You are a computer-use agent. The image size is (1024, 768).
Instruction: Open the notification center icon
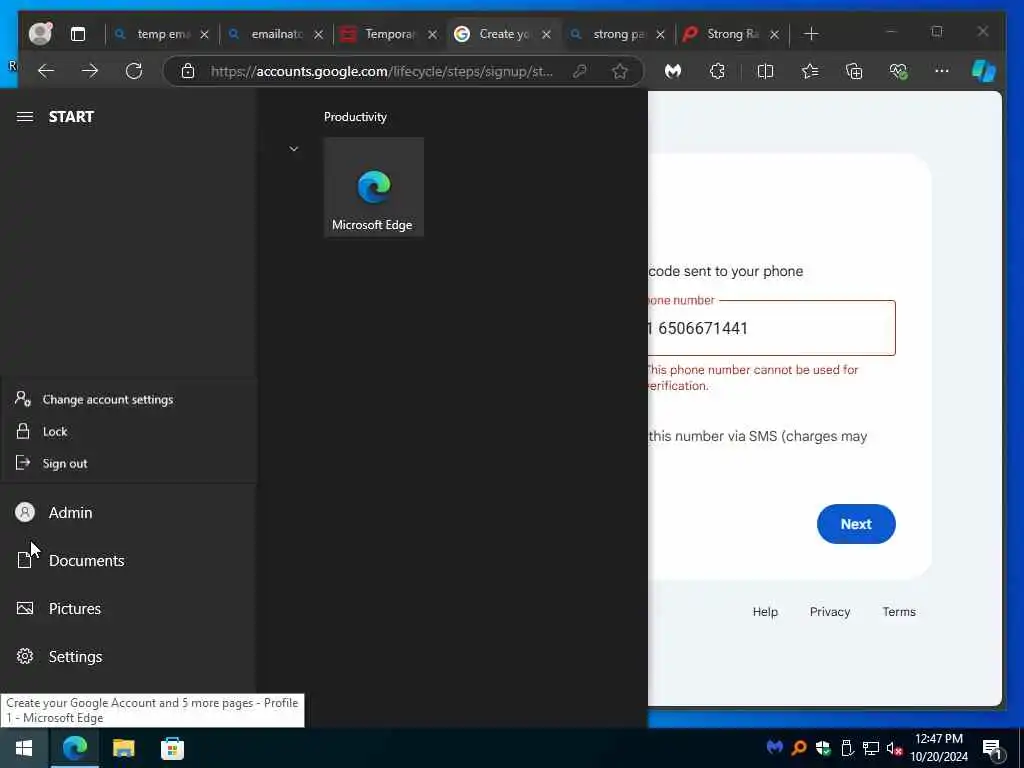(993, 748)
